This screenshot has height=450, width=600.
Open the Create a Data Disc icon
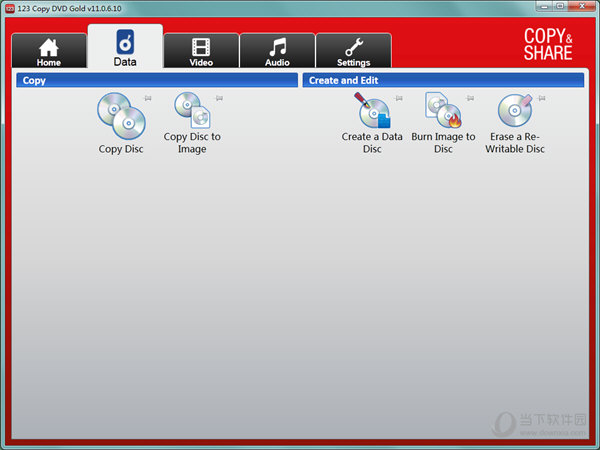[x=372, y=110]
